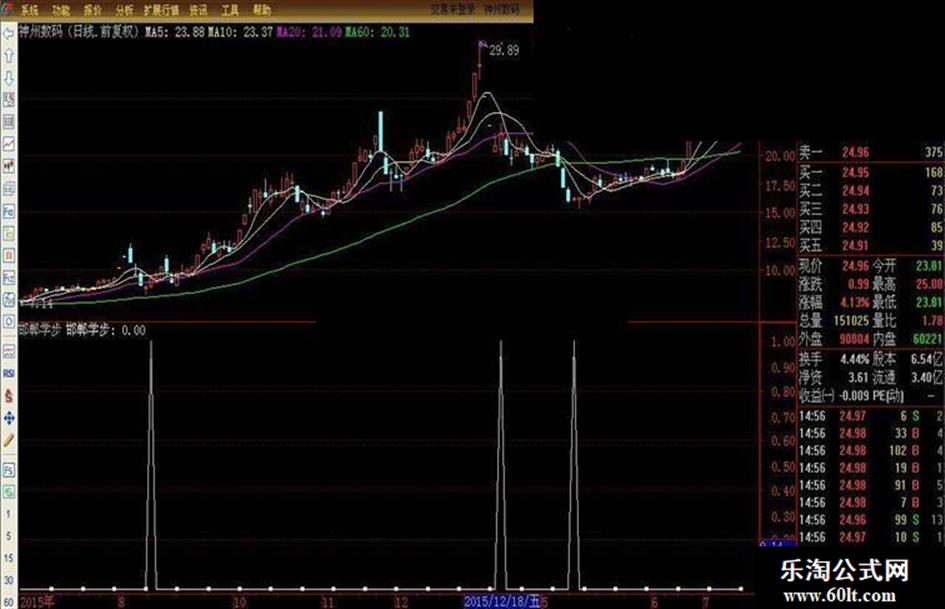Click the 邯郸学步: 0.00 indicator label

(106, 330)
